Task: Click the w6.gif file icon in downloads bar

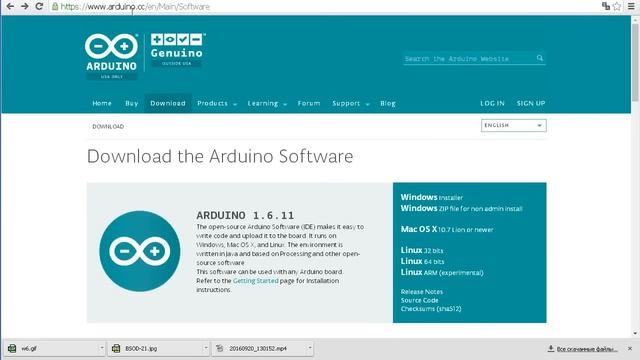Action: pyautogui.click(x=12, y=348)
